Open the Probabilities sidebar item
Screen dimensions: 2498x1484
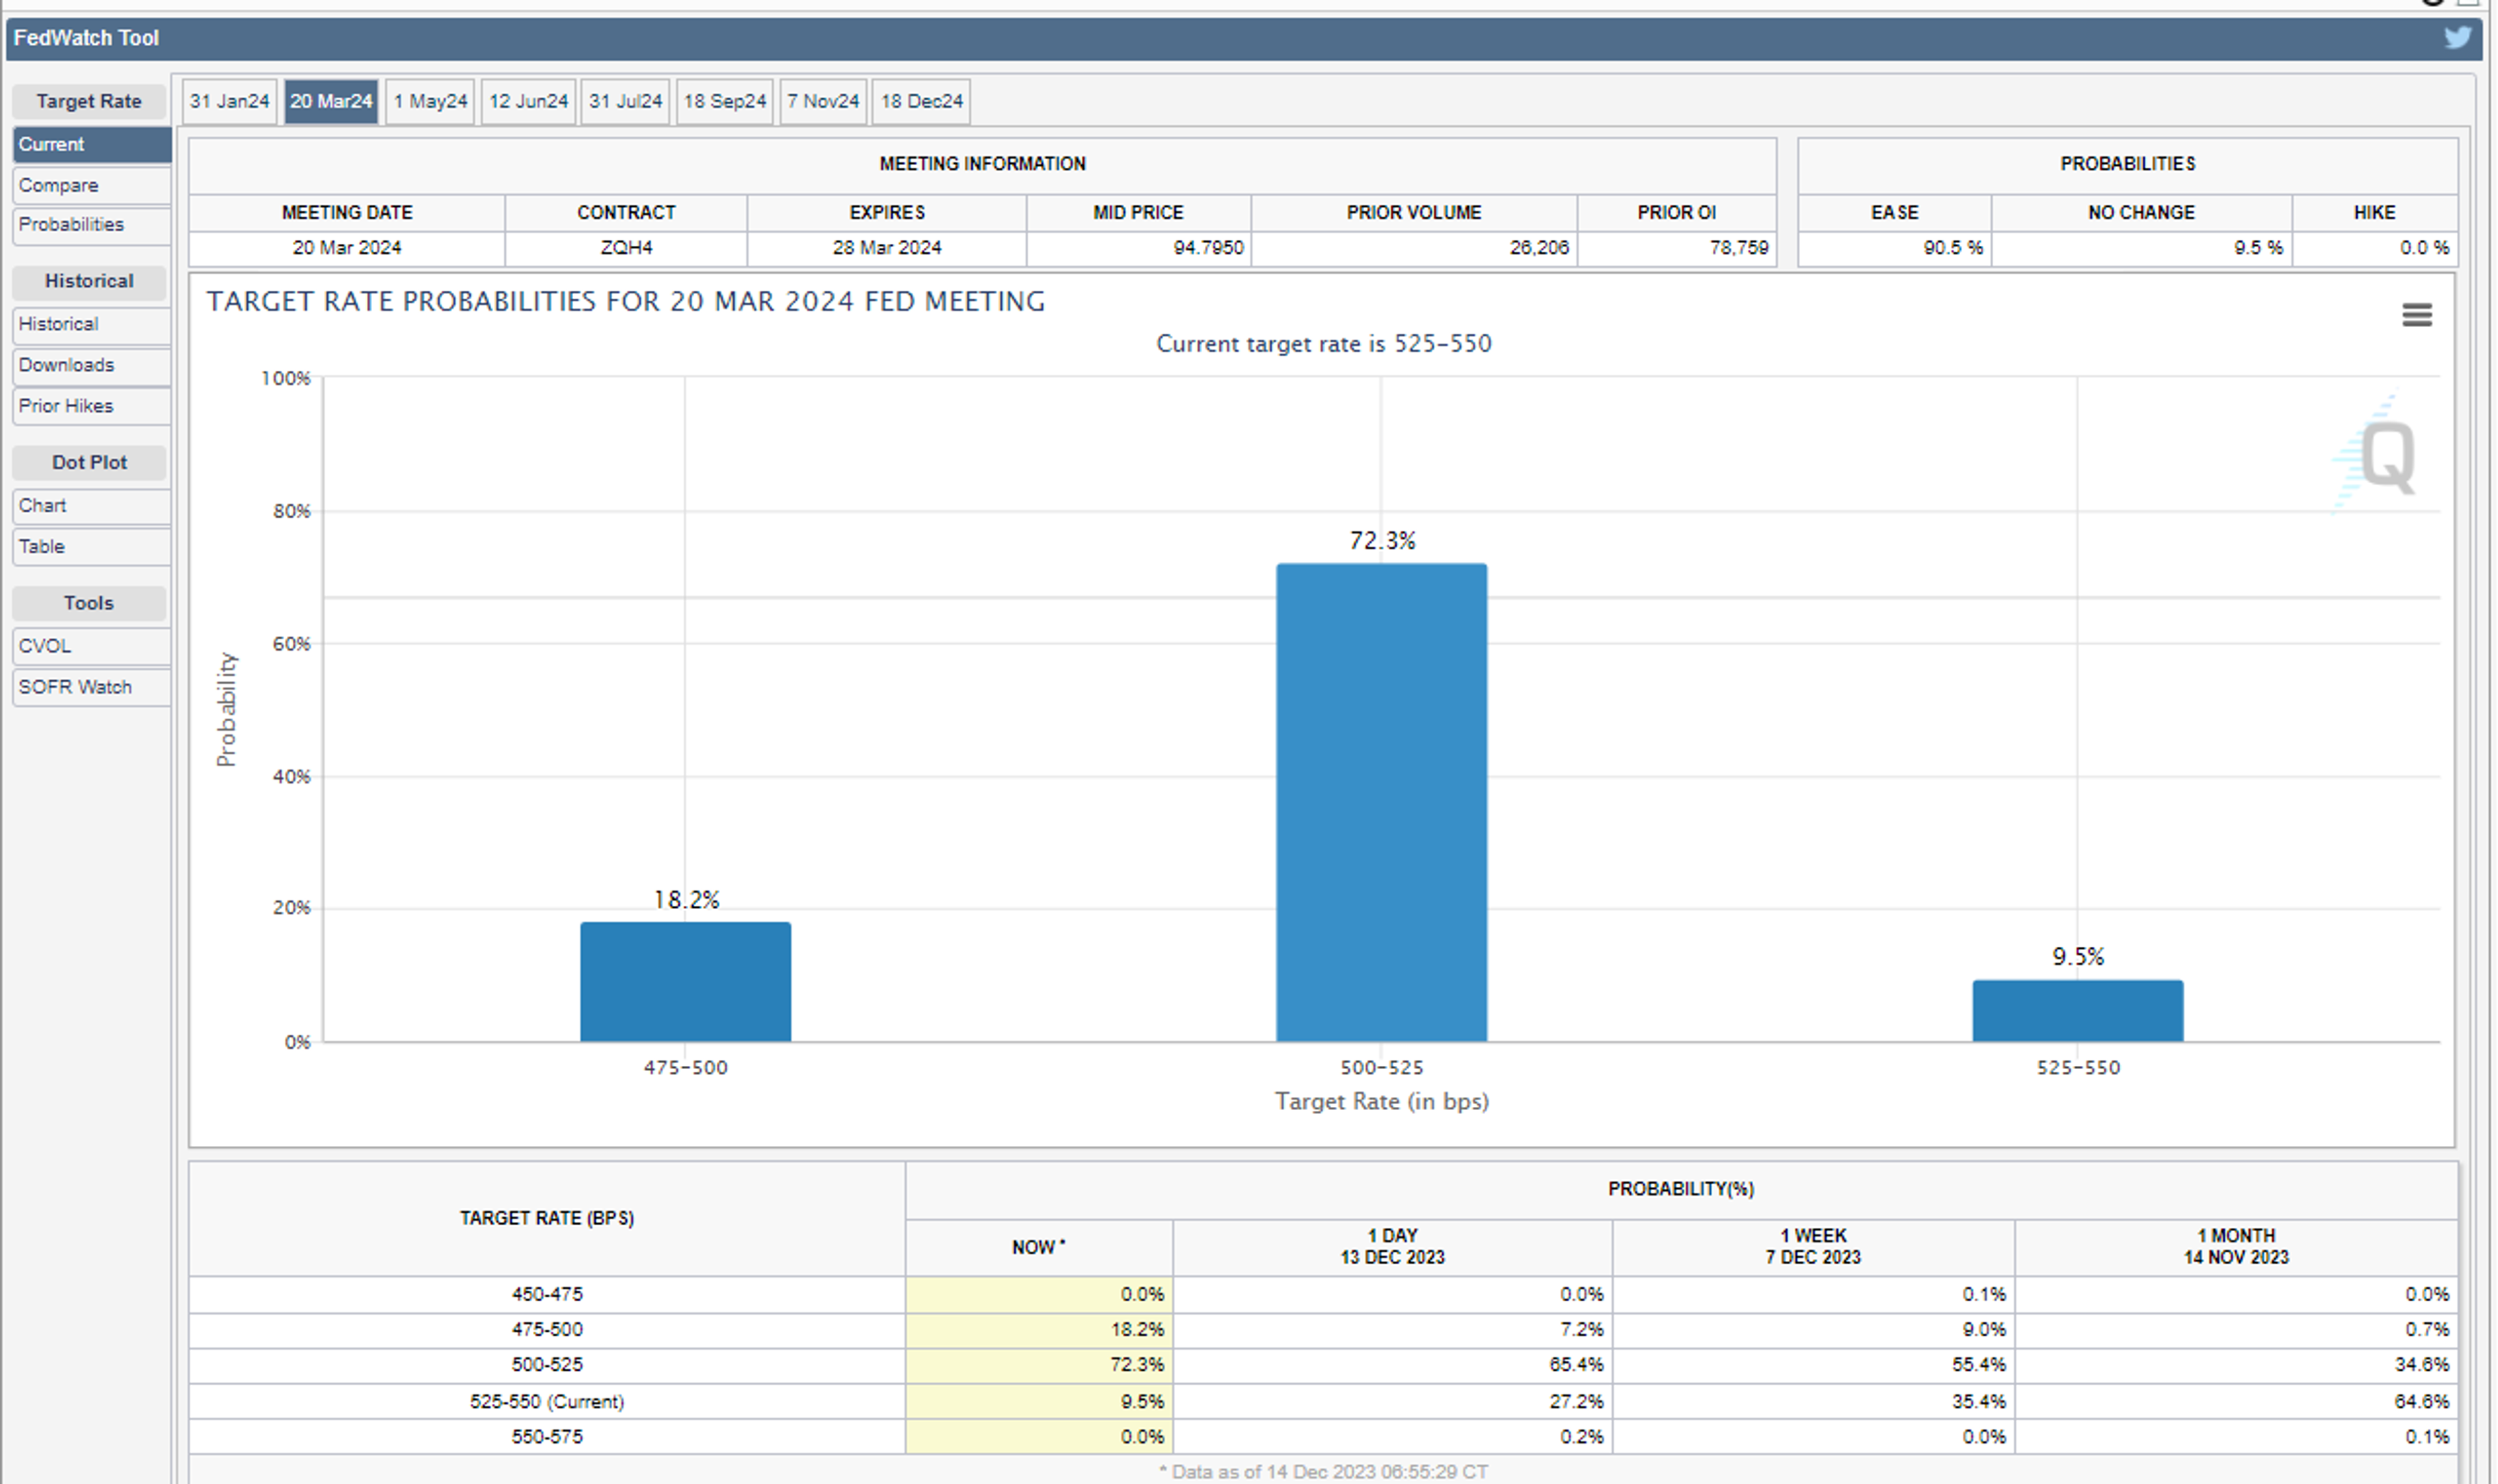[92, 225]
